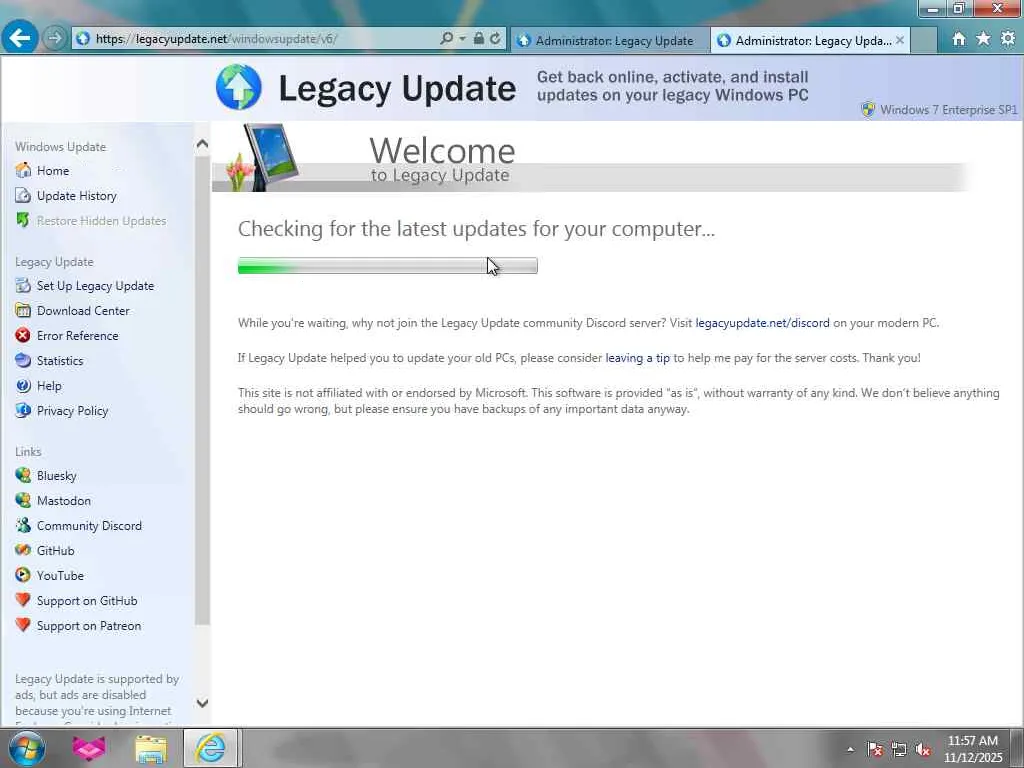Click the refresh icon in address bar
1024x768 pixels.
pyautogui.click(x=496, y=39)
